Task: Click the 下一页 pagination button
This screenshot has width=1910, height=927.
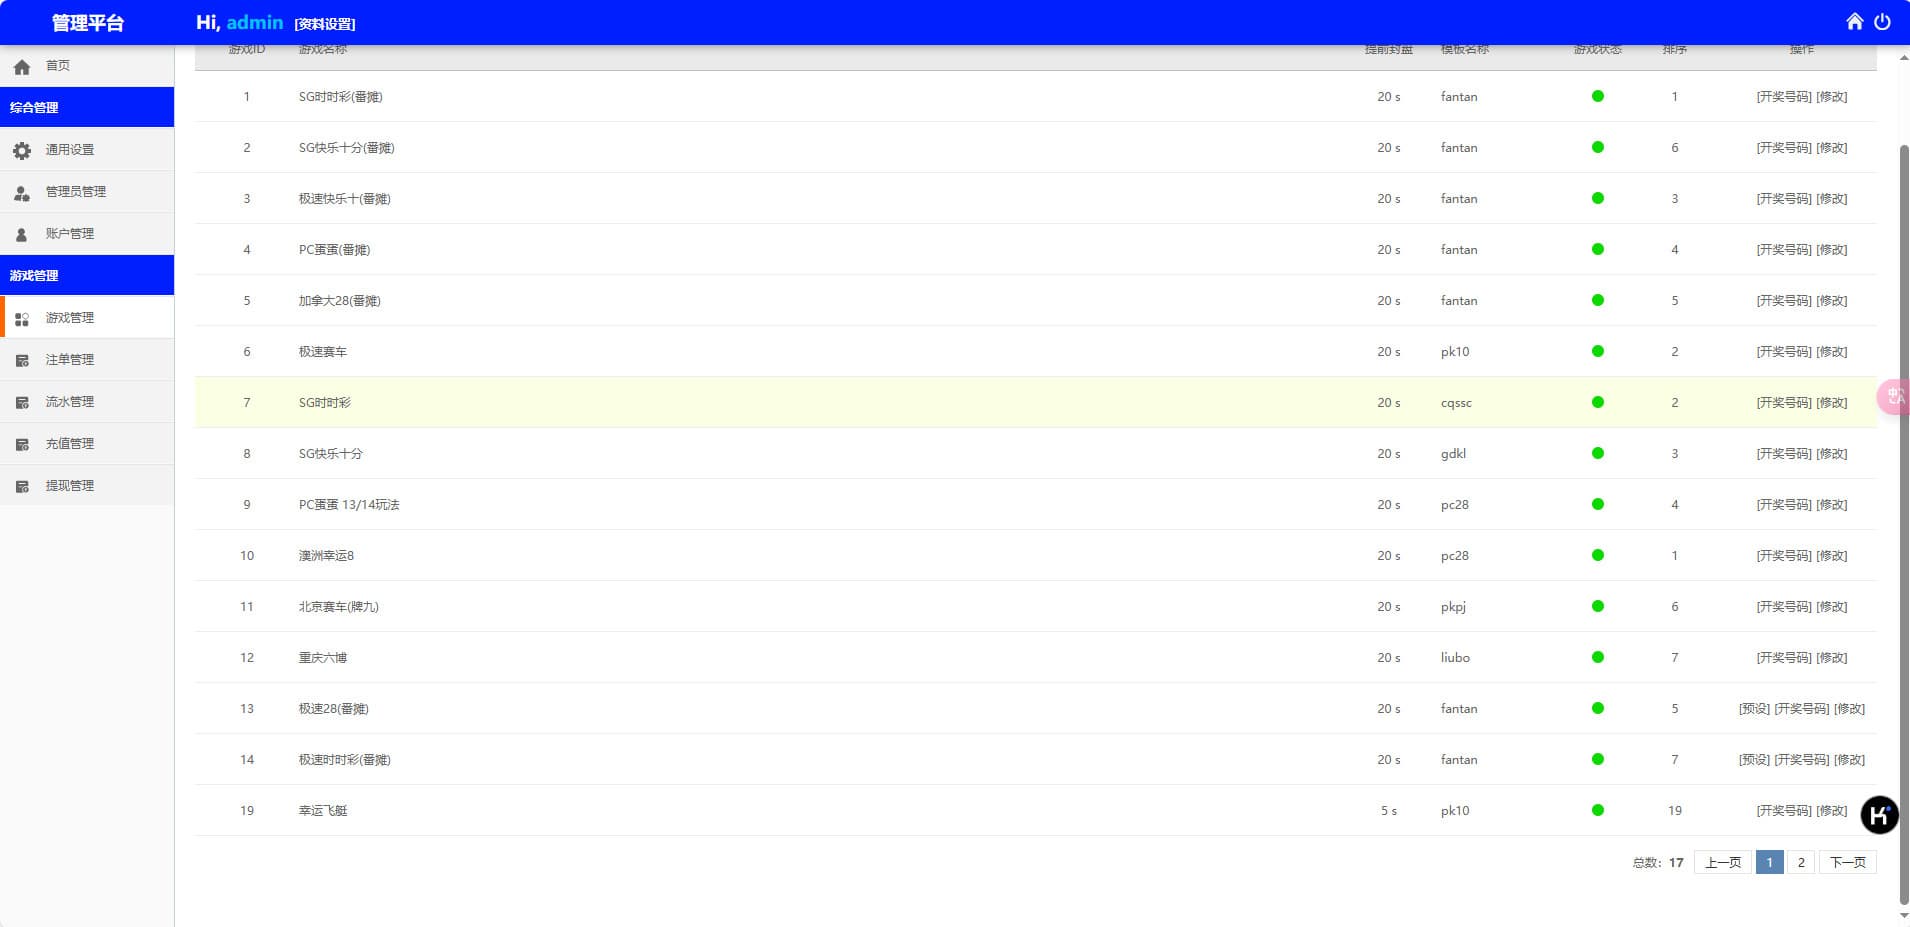Action: 1847,862
